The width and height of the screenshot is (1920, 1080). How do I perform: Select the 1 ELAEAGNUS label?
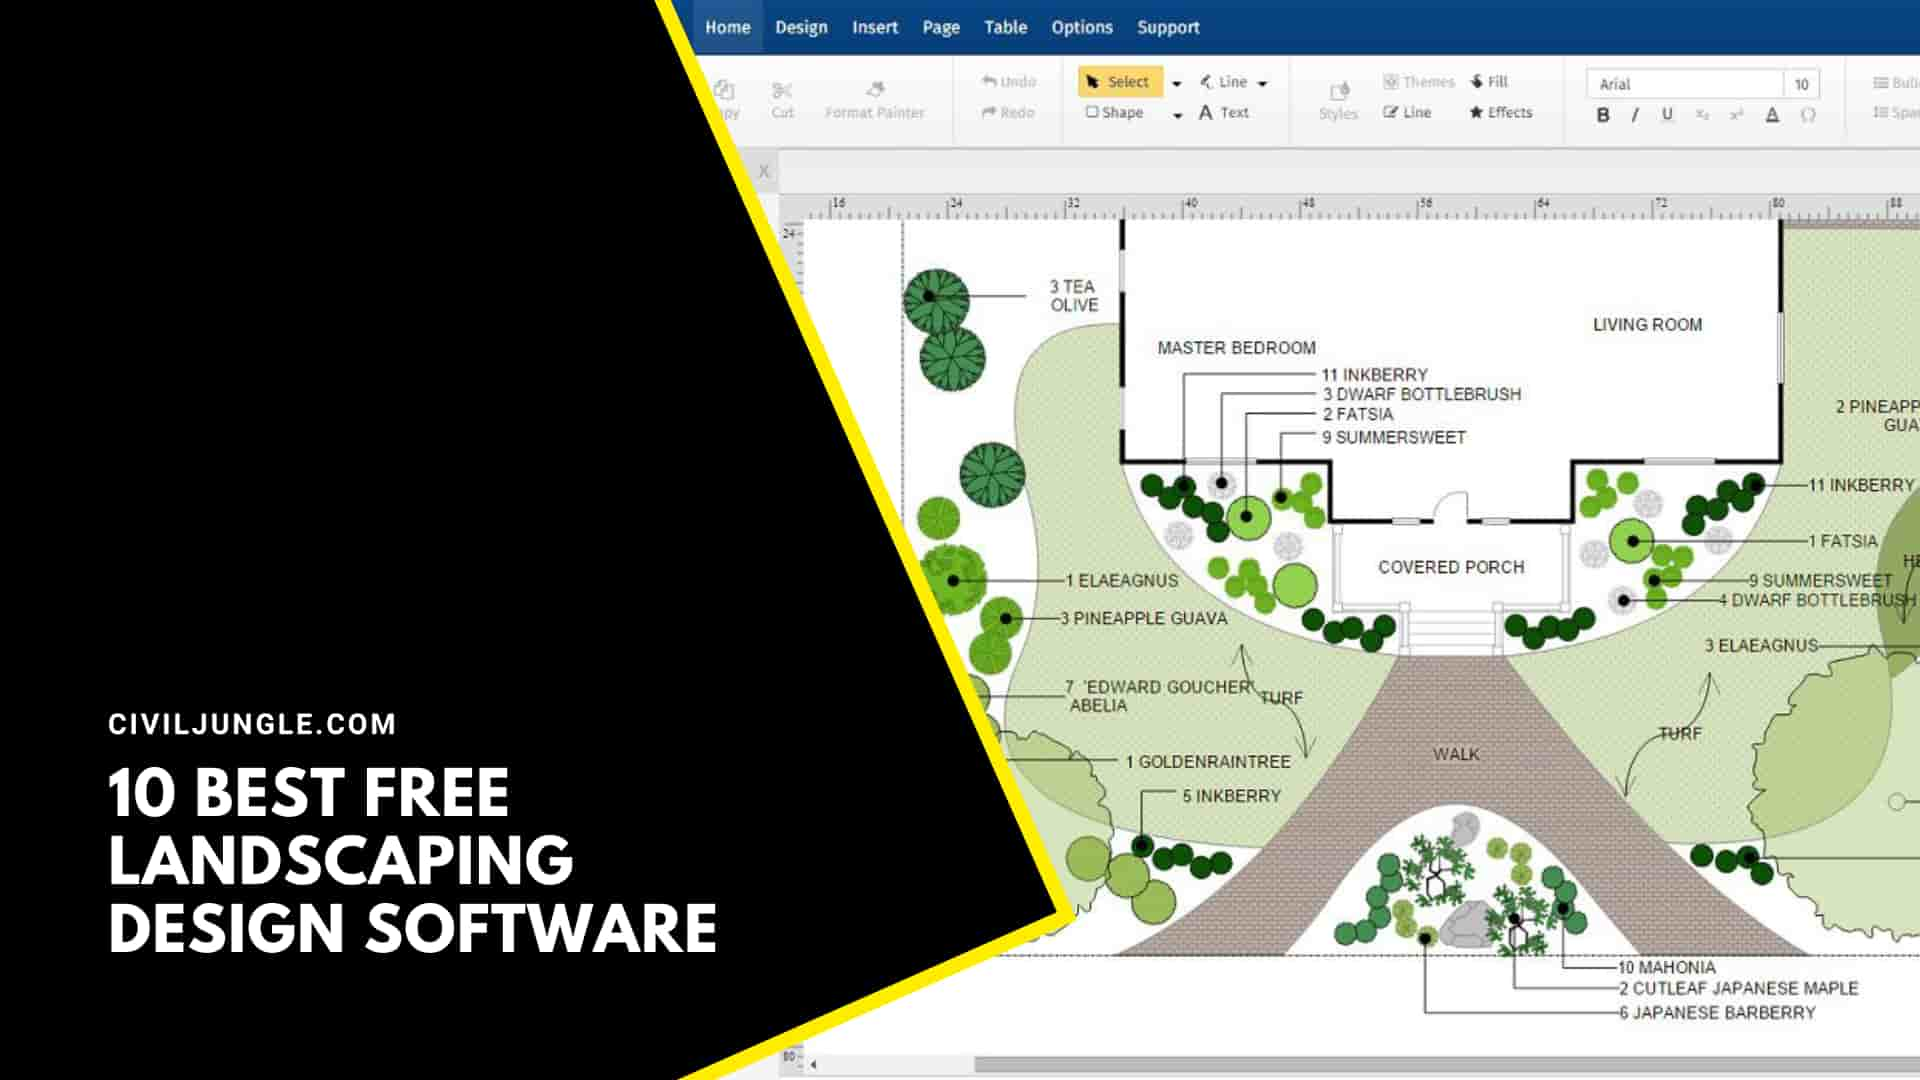coord(1122,581)
